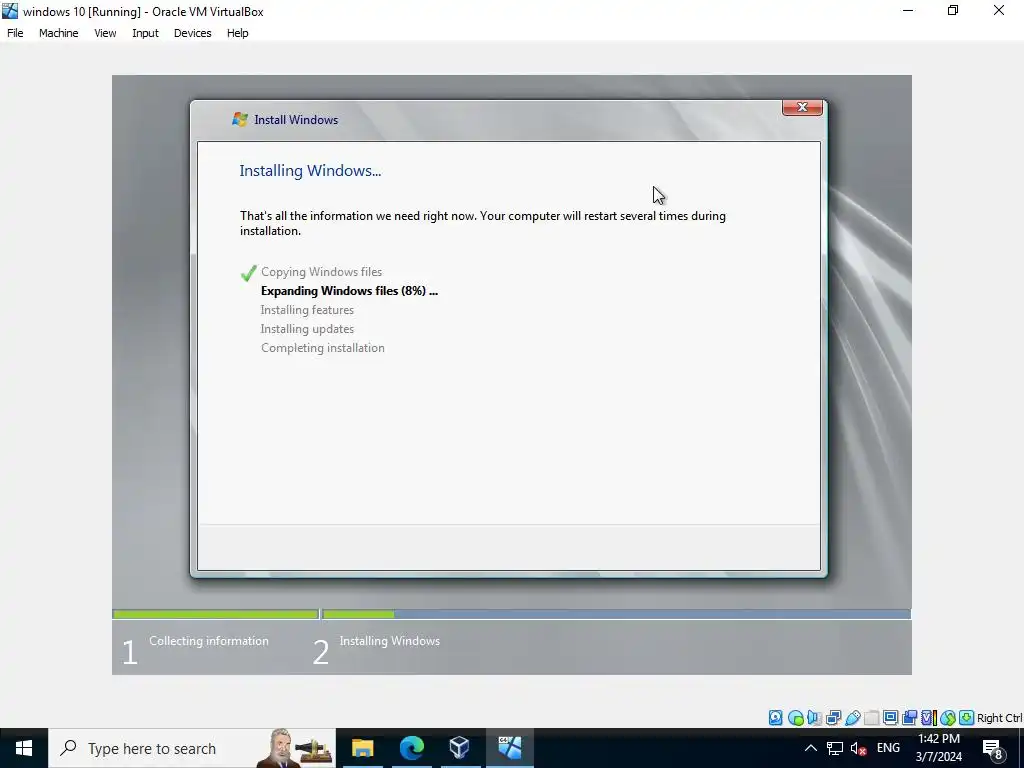Open the View menu
The width and height of the screenshot is (1024, 768).
pyautogui.click(x=104, y=33)
